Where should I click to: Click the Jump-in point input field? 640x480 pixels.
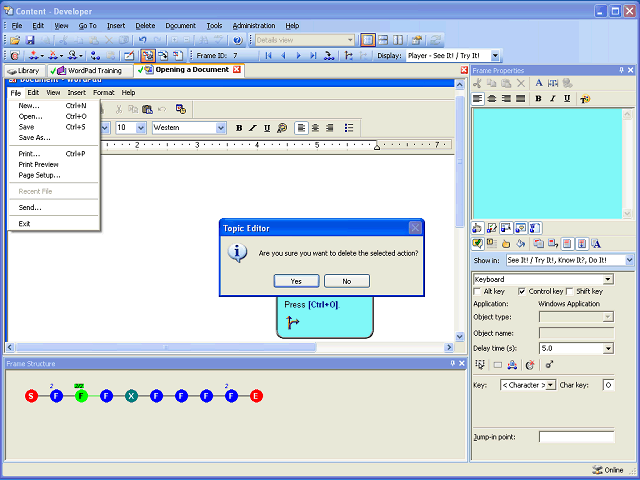(576, 437)
